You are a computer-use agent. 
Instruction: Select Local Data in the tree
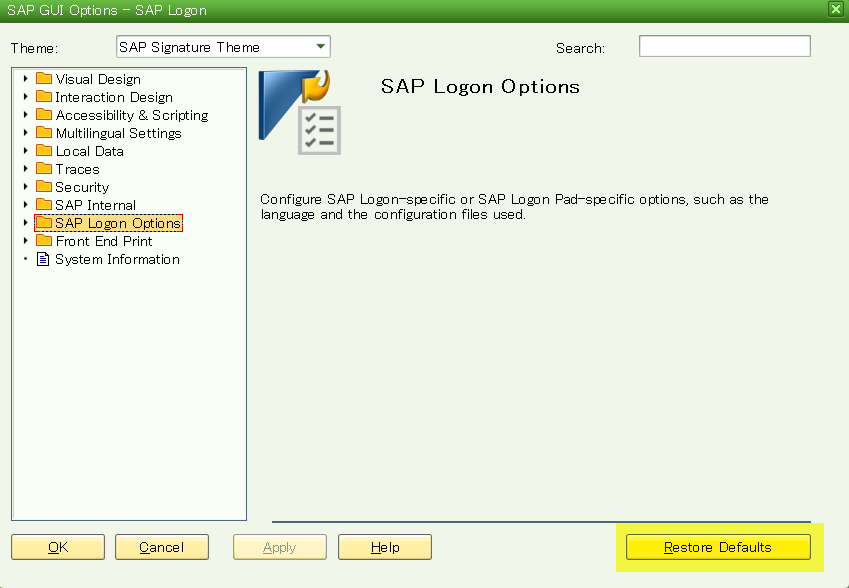click(x=89, y=151)
